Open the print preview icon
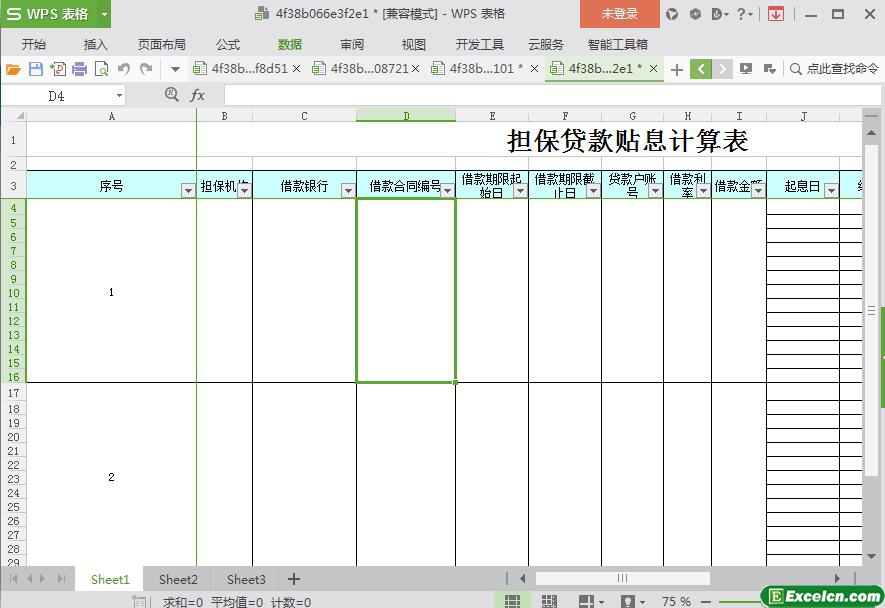Screen dimensions: 885x608 click(x=101, y=69)
